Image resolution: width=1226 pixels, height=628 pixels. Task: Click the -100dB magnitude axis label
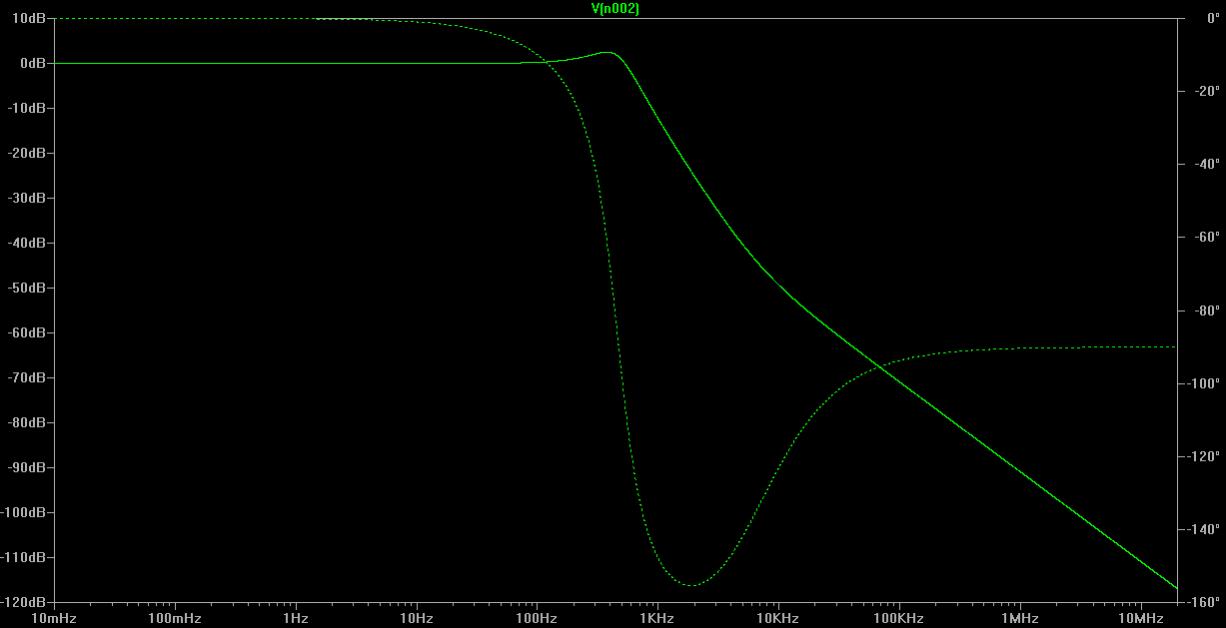[x=23, y=512]
